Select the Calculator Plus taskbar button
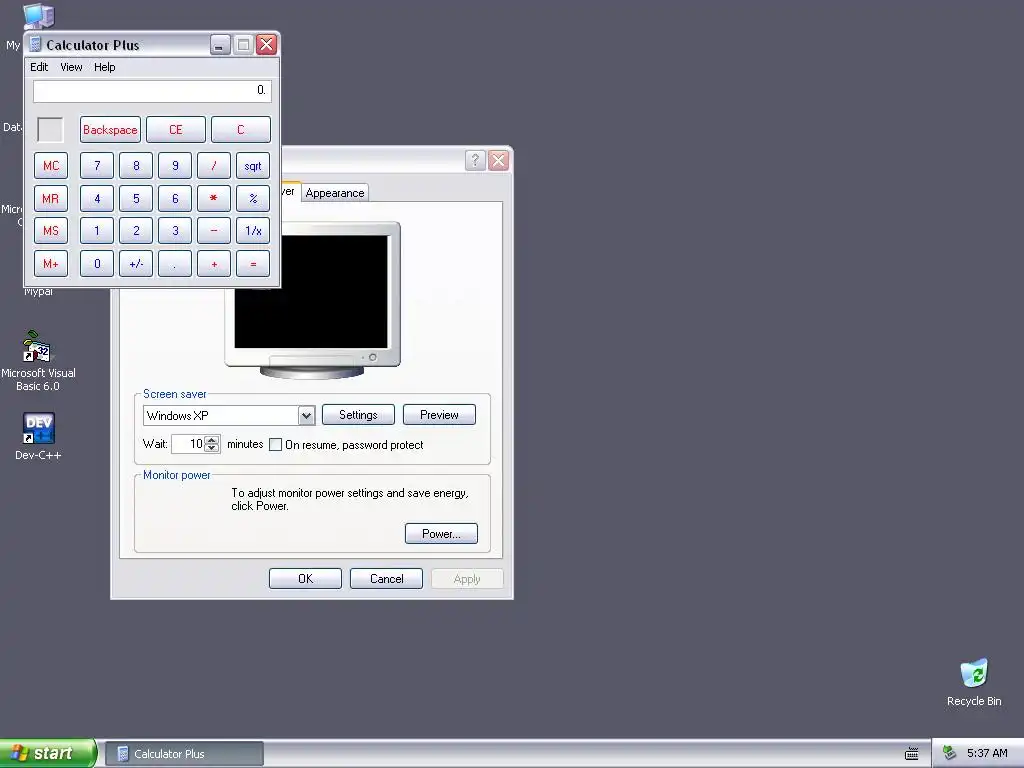The height and width of the screenshot is (768, 1024). coord(184,754)
